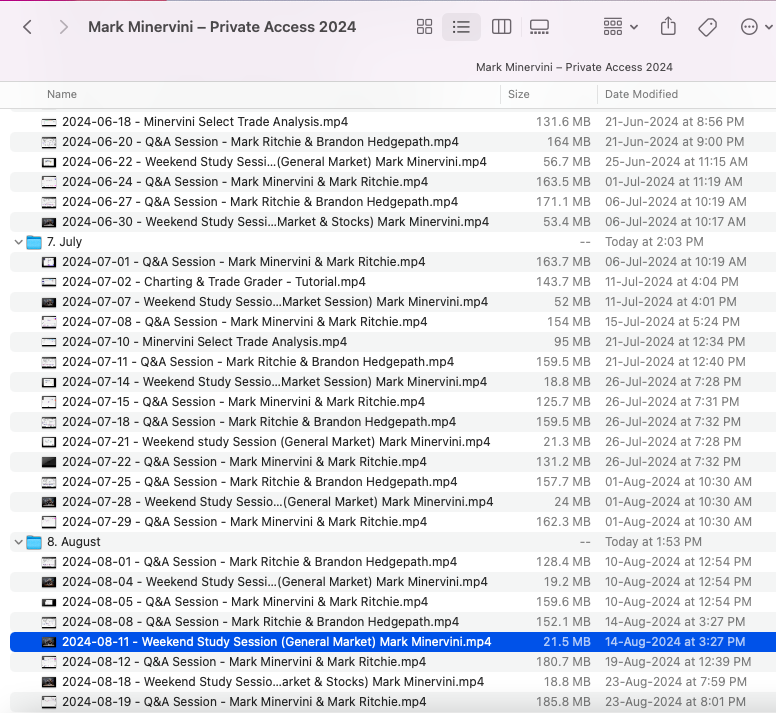The height and width of the screenshot is (713, 776).
Task: Click date Today at 2:03 PM
Action: point(654,242)
